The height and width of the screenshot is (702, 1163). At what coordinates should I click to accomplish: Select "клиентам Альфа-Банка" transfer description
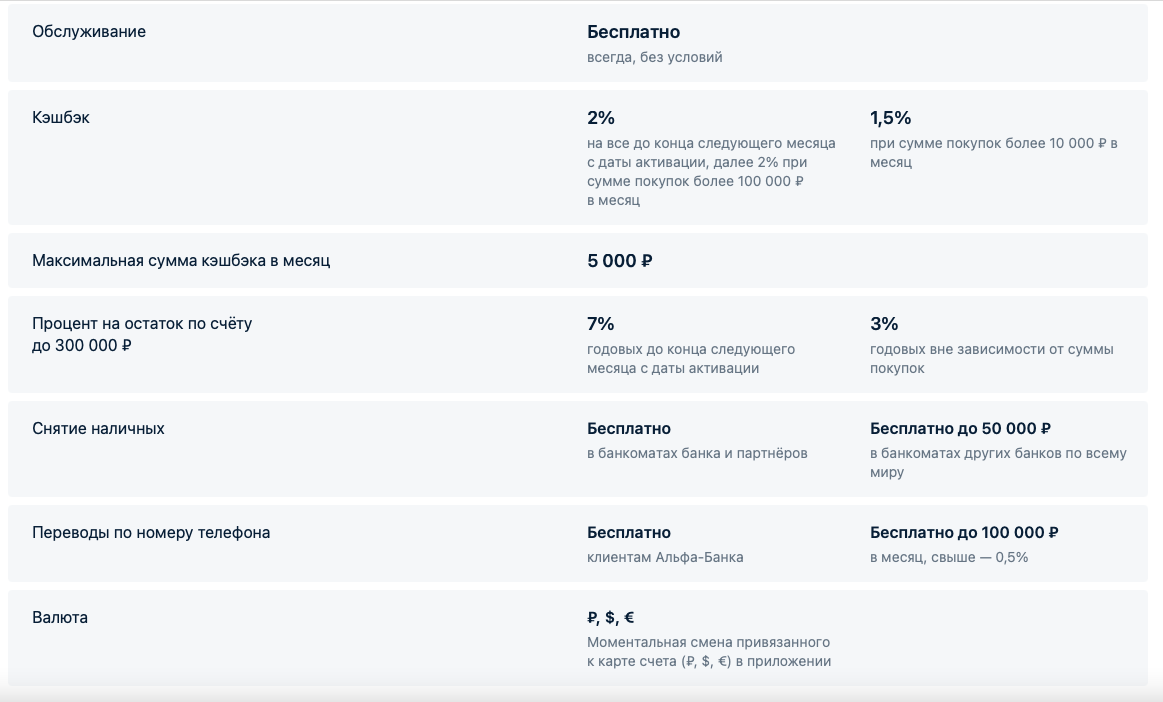tap(665, 557)
